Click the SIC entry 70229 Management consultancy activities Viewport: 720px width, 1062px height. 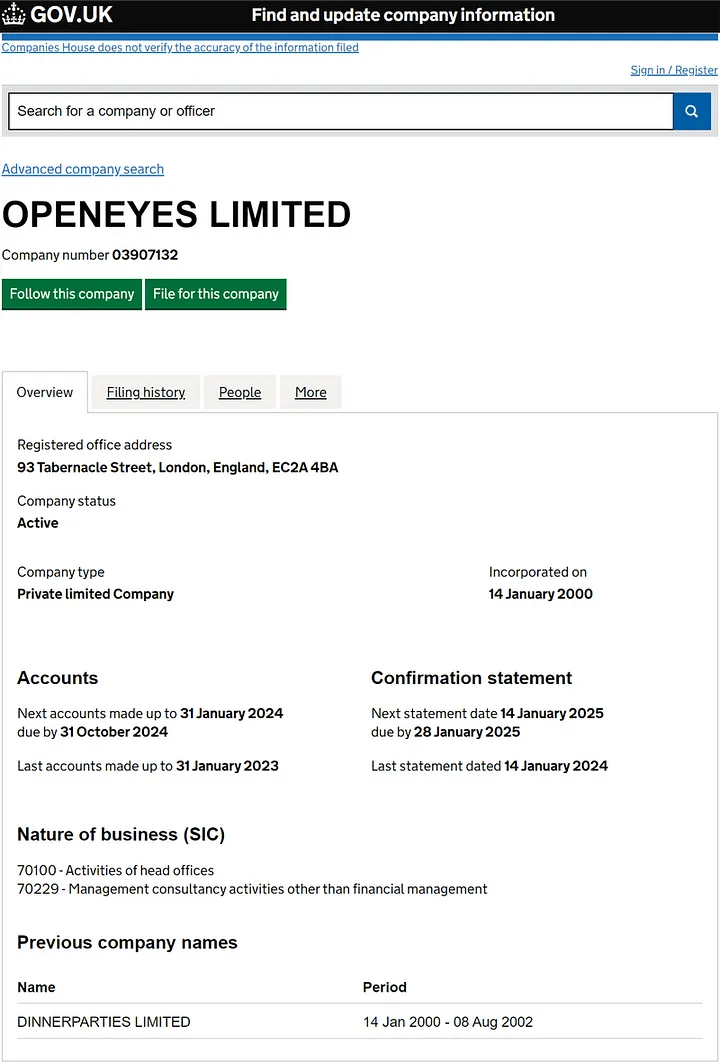point(252,889)
